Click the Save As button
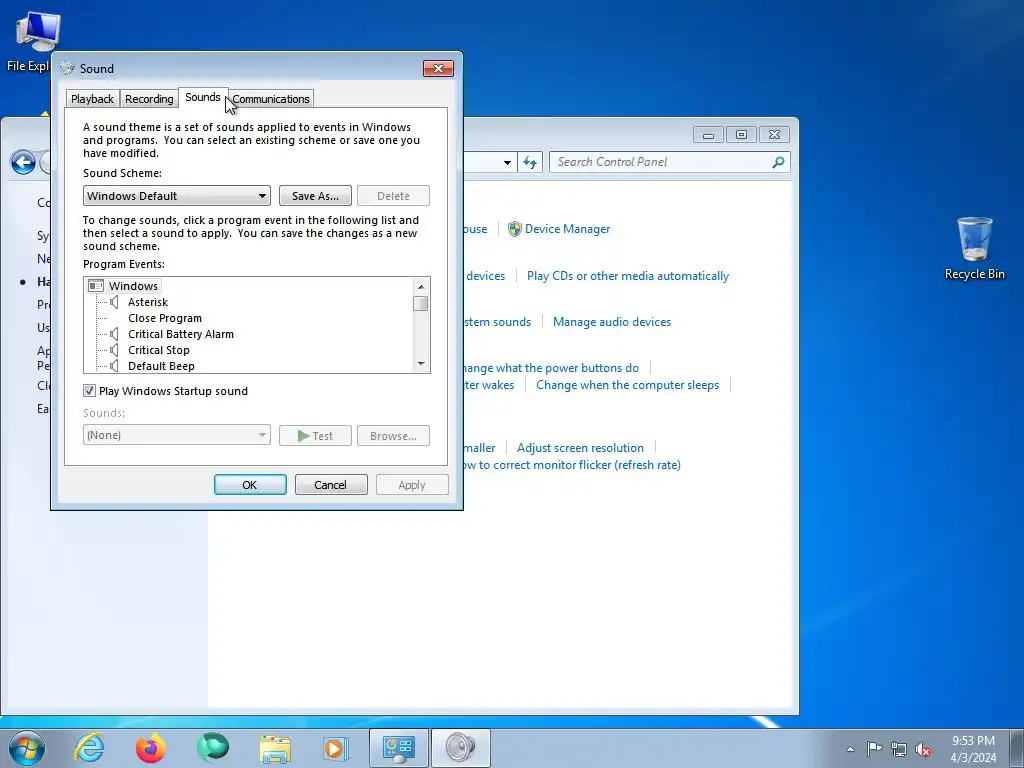Viewport: 1024px width, 768px height. (x=315, y=196)
